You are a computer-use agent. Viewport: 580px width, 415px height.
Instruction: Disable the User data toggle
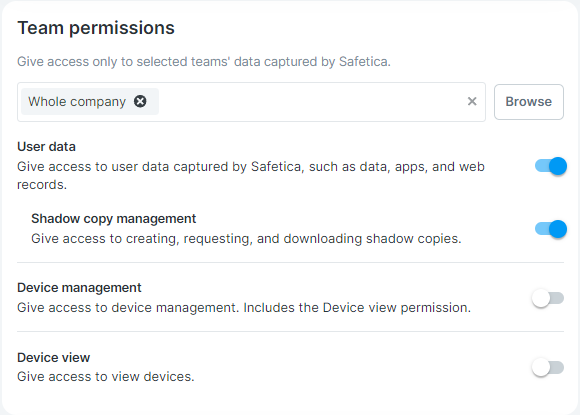[x=550, y=166]
